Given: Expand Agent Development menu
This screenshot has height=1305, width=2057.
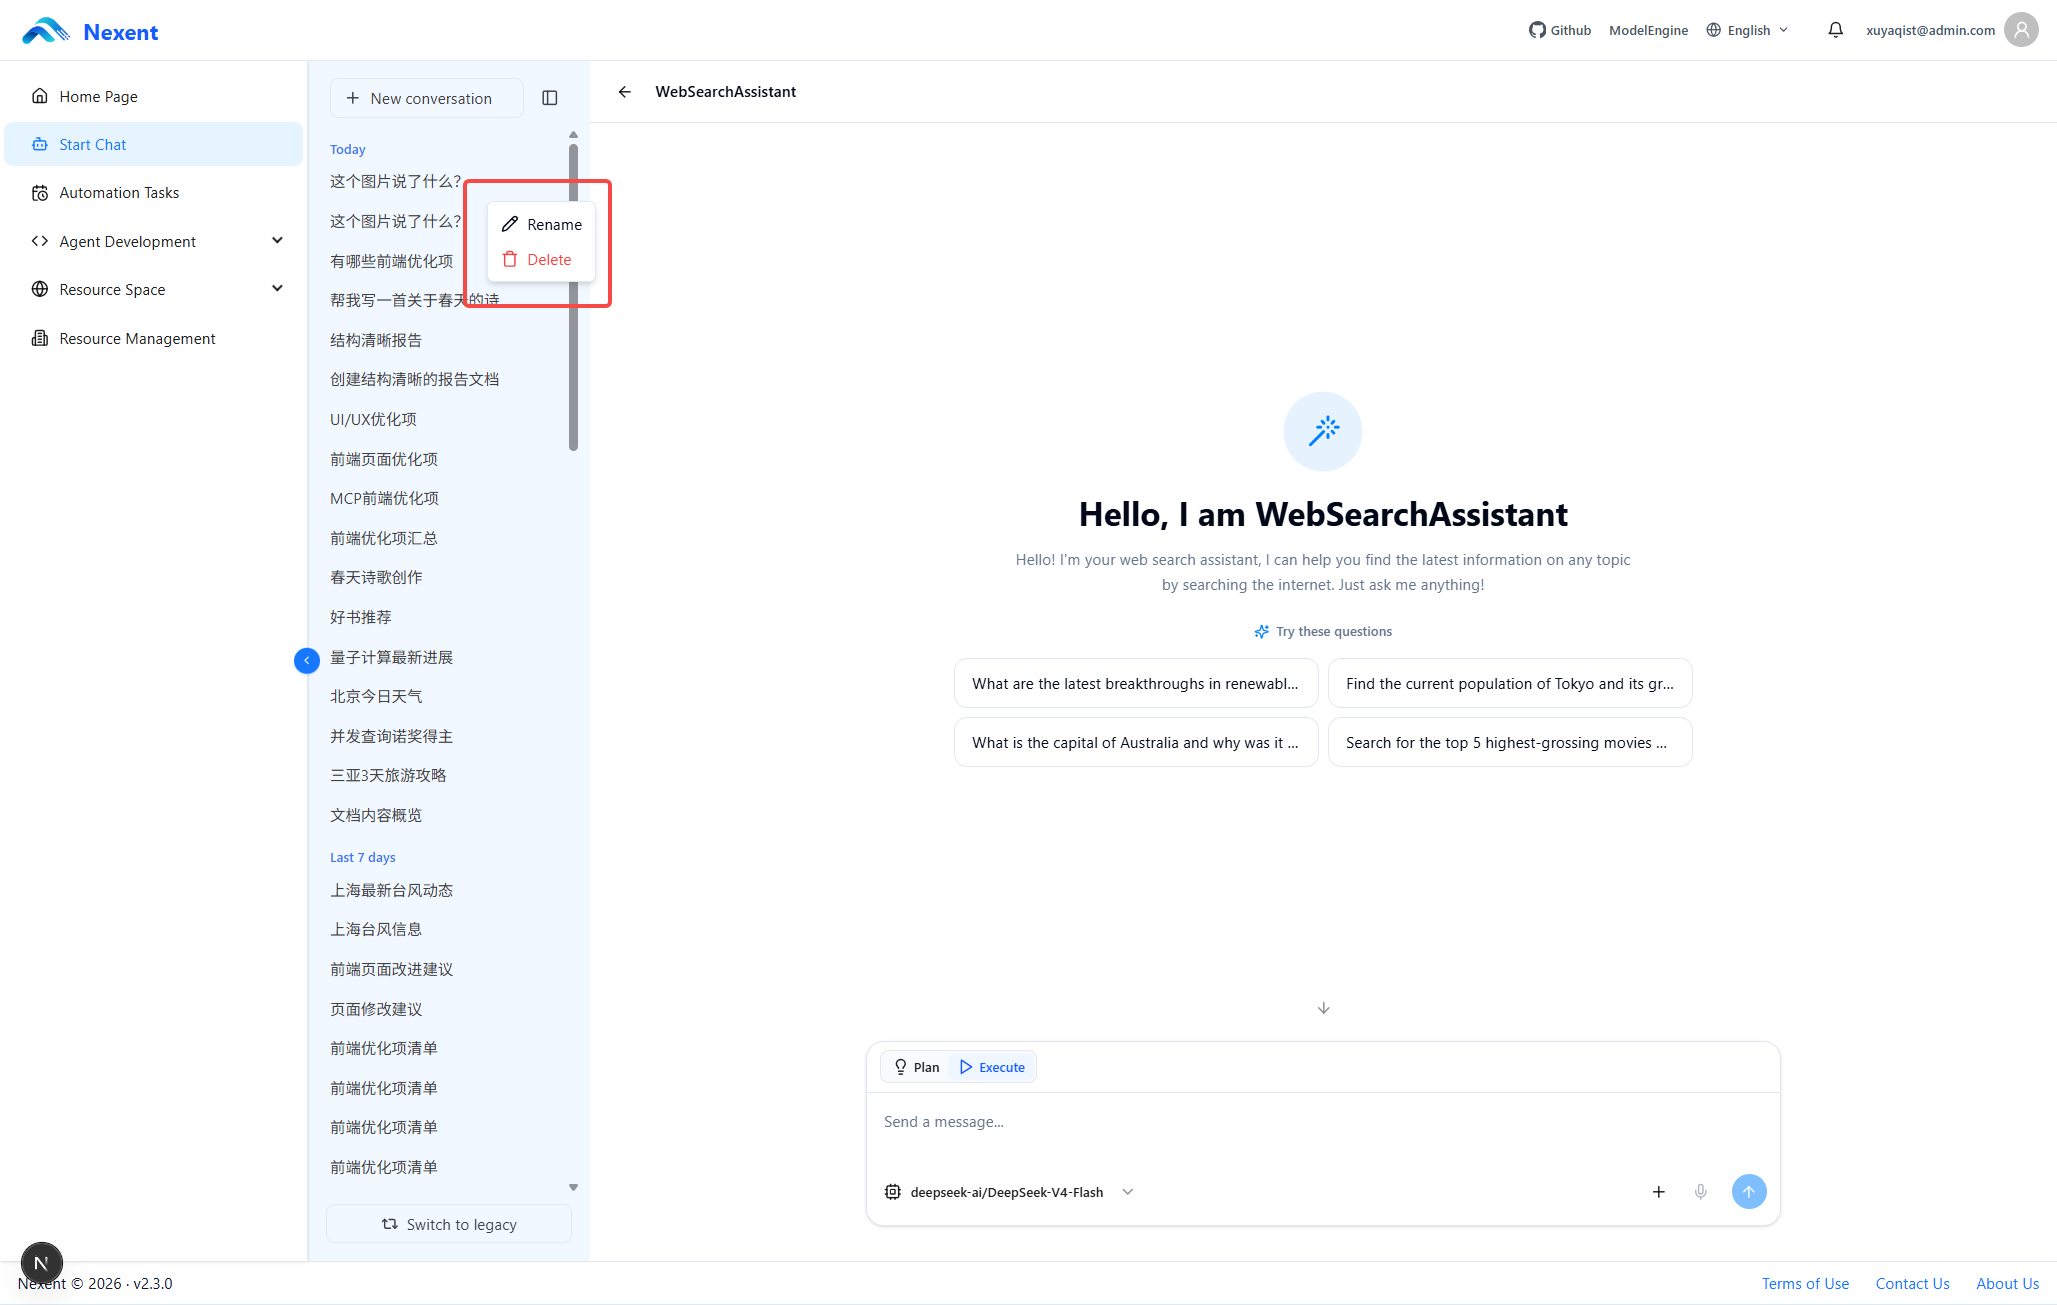Looking at the screenshot, I should [x=153, y=241].
